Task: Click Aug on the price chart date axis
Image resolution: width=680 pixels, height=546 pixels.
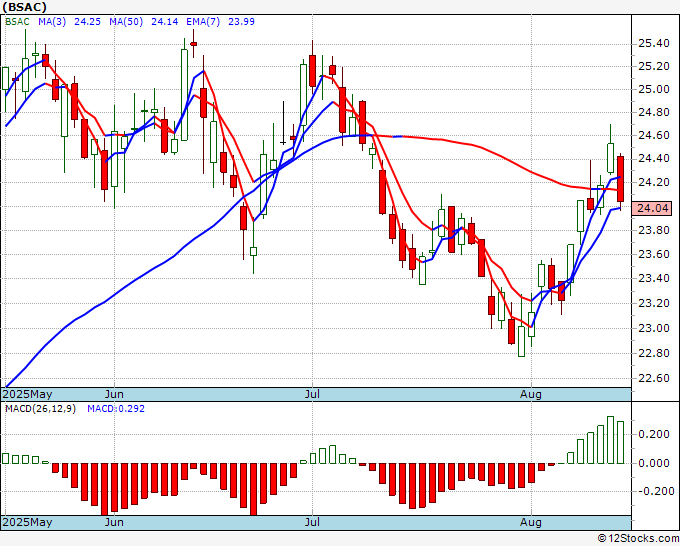Action: (531, 394)
